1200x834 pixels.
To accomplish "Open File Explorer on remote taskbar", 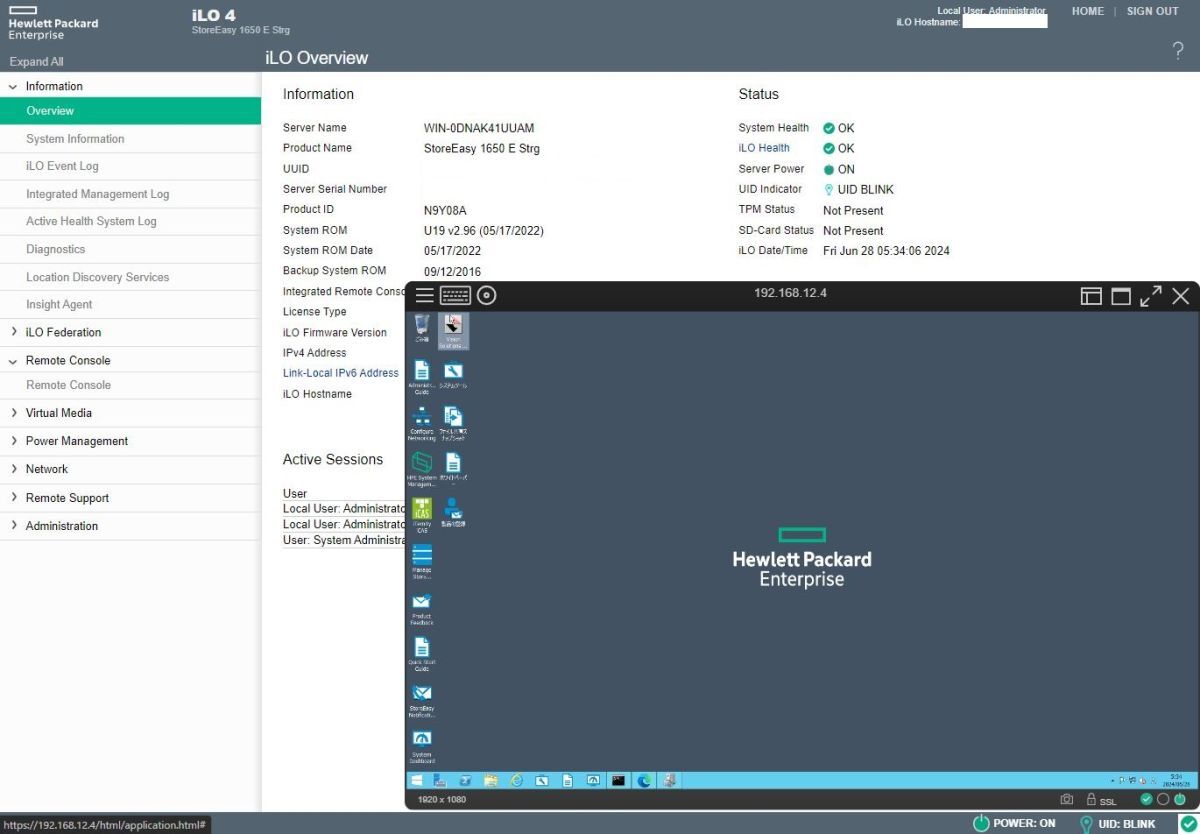I will point(491,780).
